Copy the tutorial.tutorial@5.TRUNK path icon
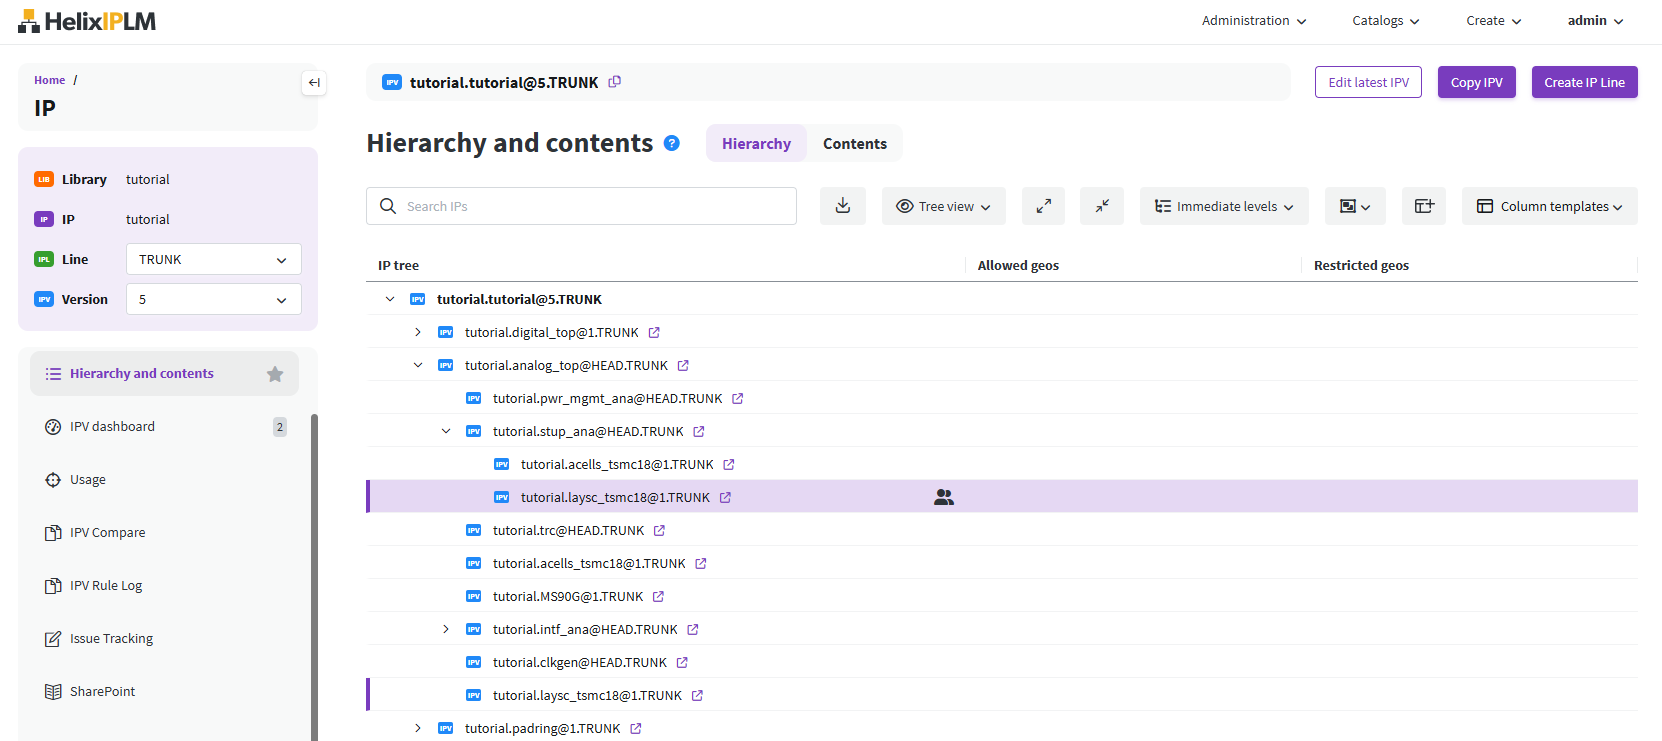Screen dimensions: 1662x741 click(615, 82)
